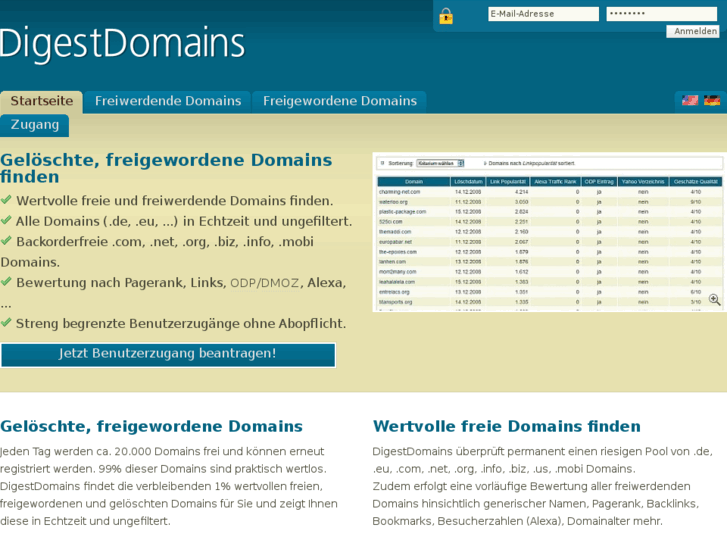
Task: Click the green checkmark beside 'Alle Domains'
Action: coord(6,220)
